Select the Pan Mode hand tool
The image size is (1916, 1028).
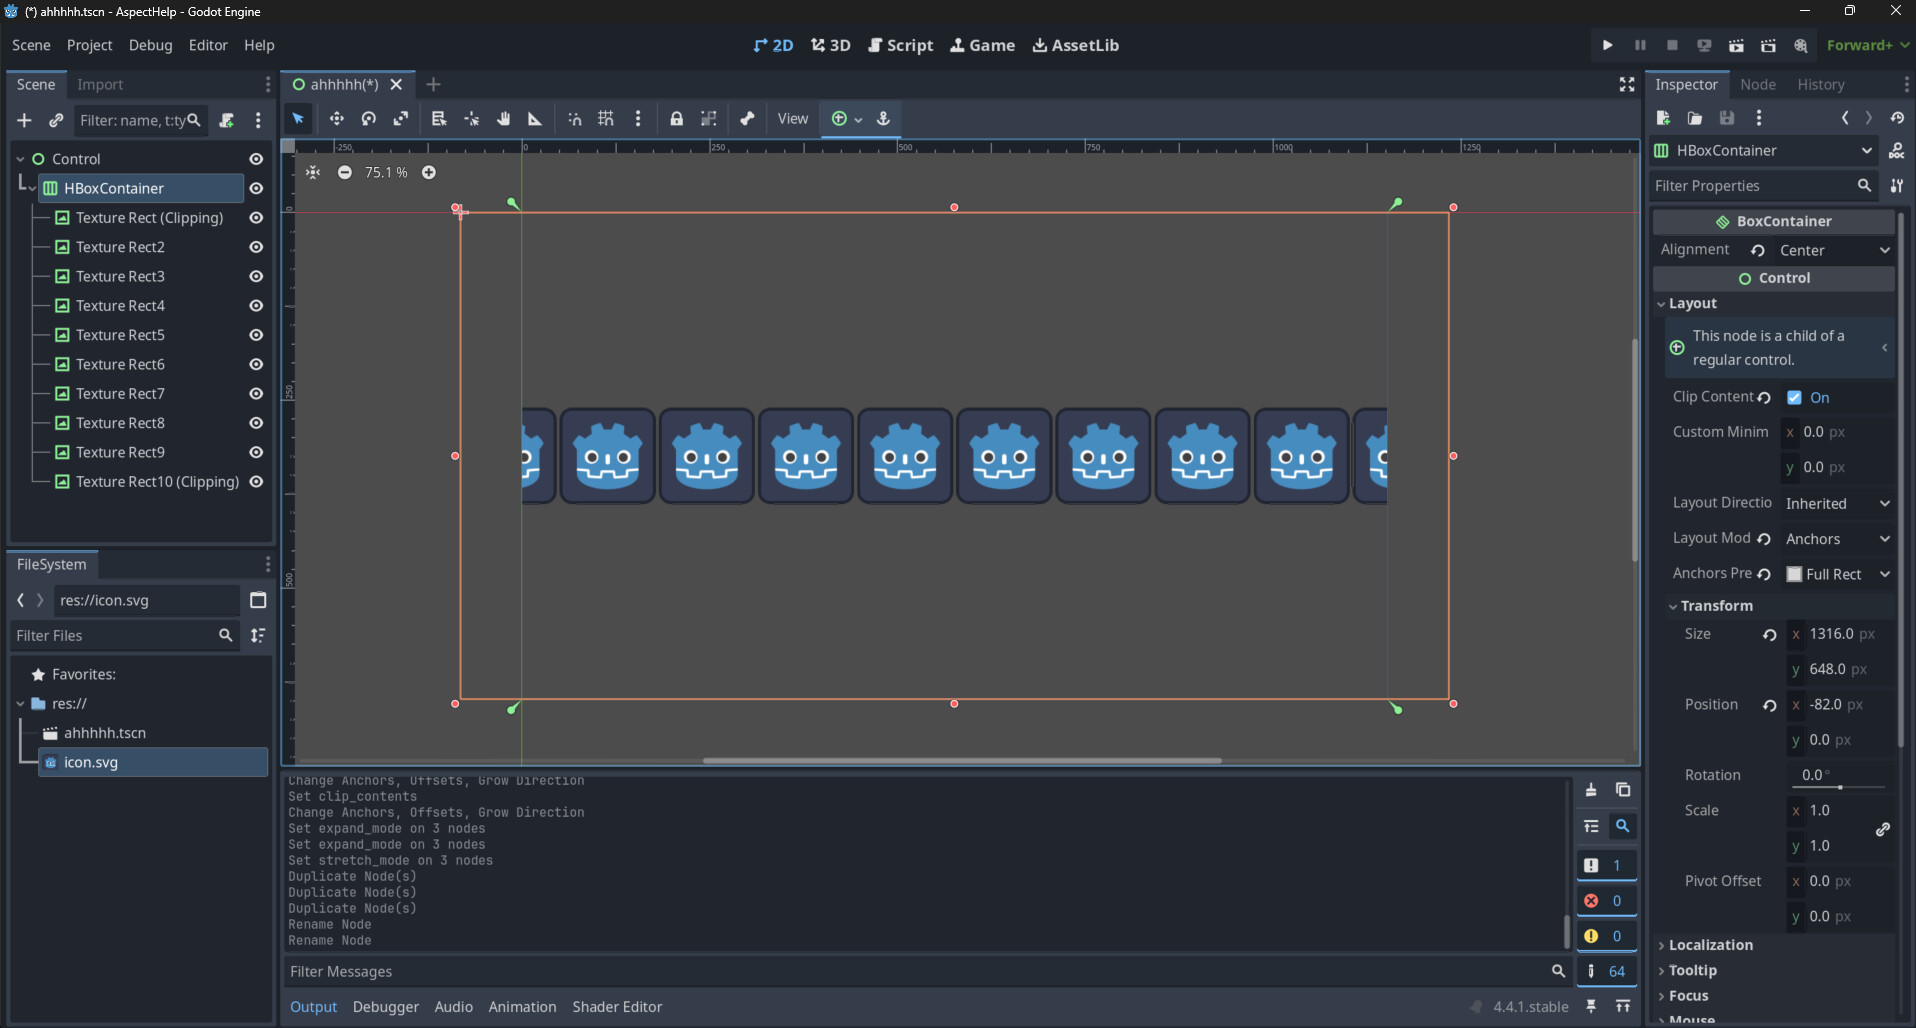[x=503, y=119]
